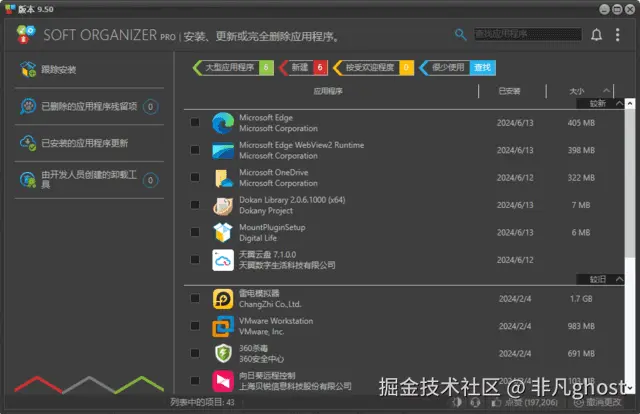Click the 2024/6/12 date for OneDrive
640x414 pixels.
point(515,178)
